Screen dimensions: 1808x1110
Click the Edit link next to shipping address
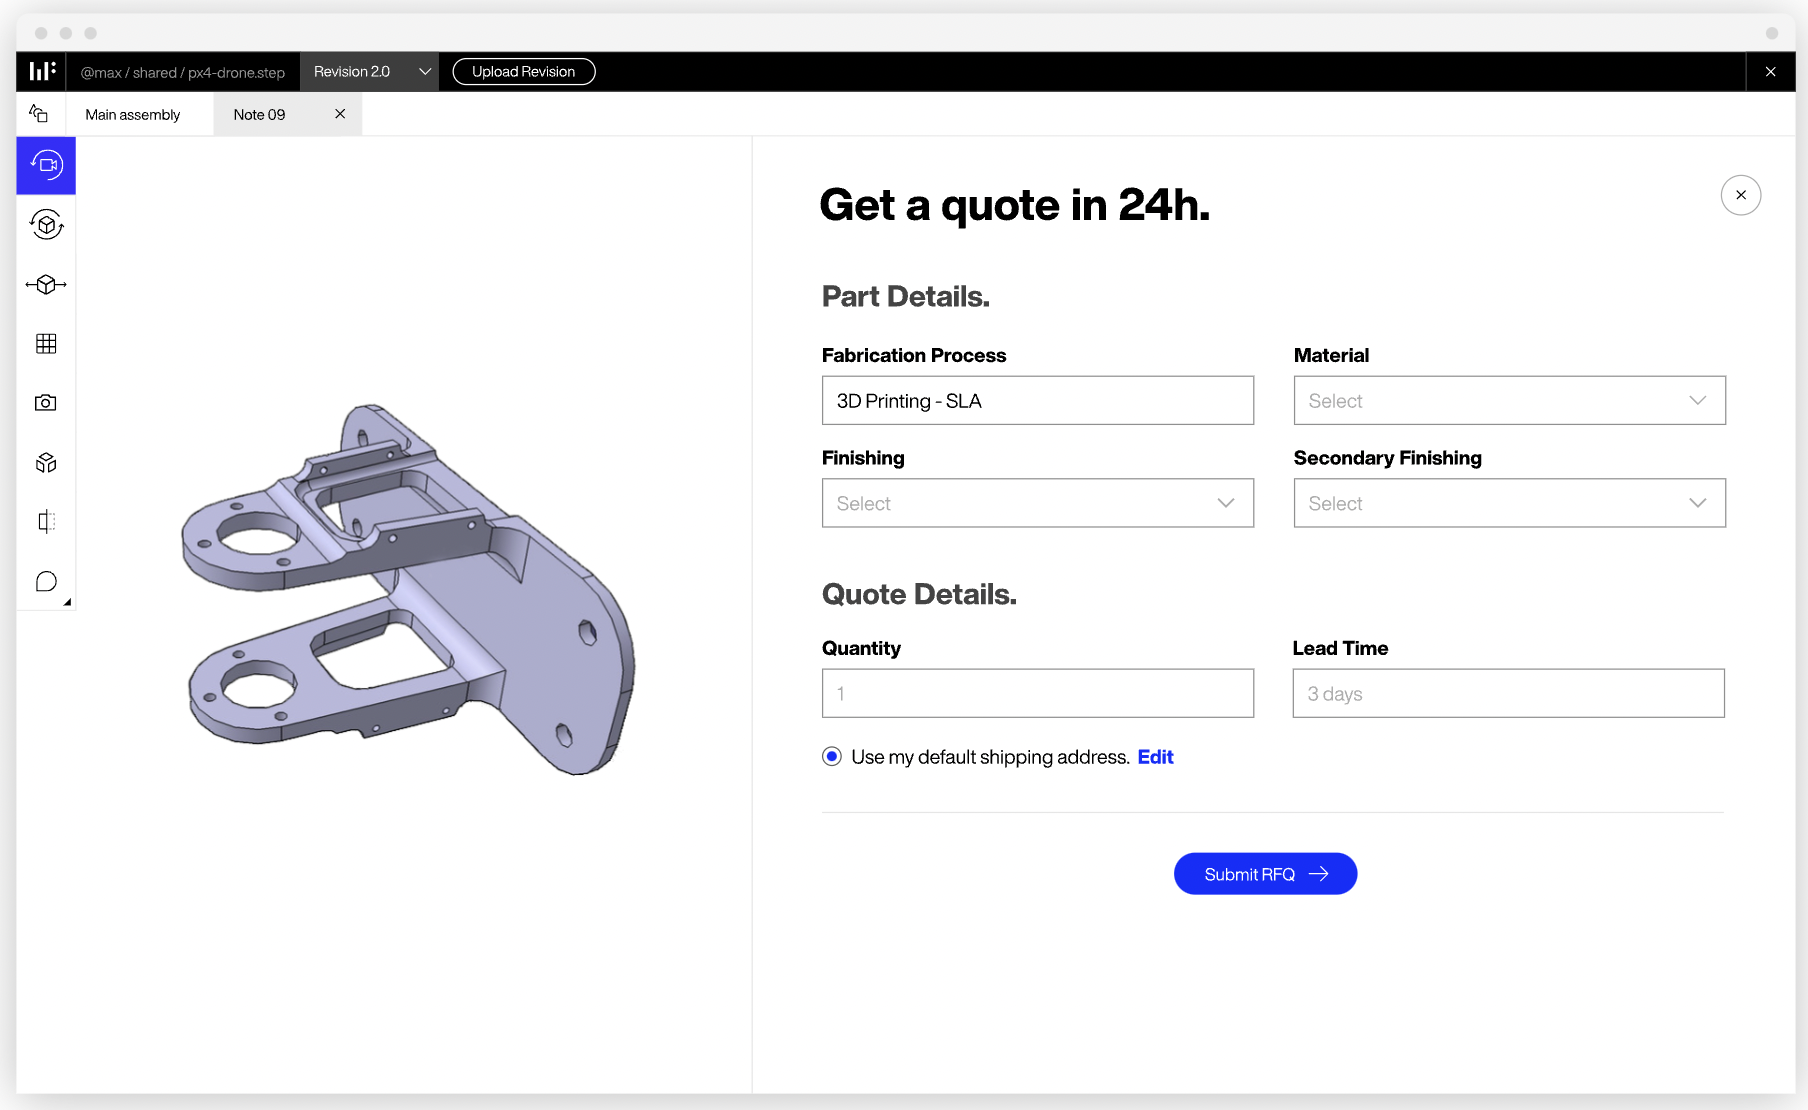(x=1155, y=757)
